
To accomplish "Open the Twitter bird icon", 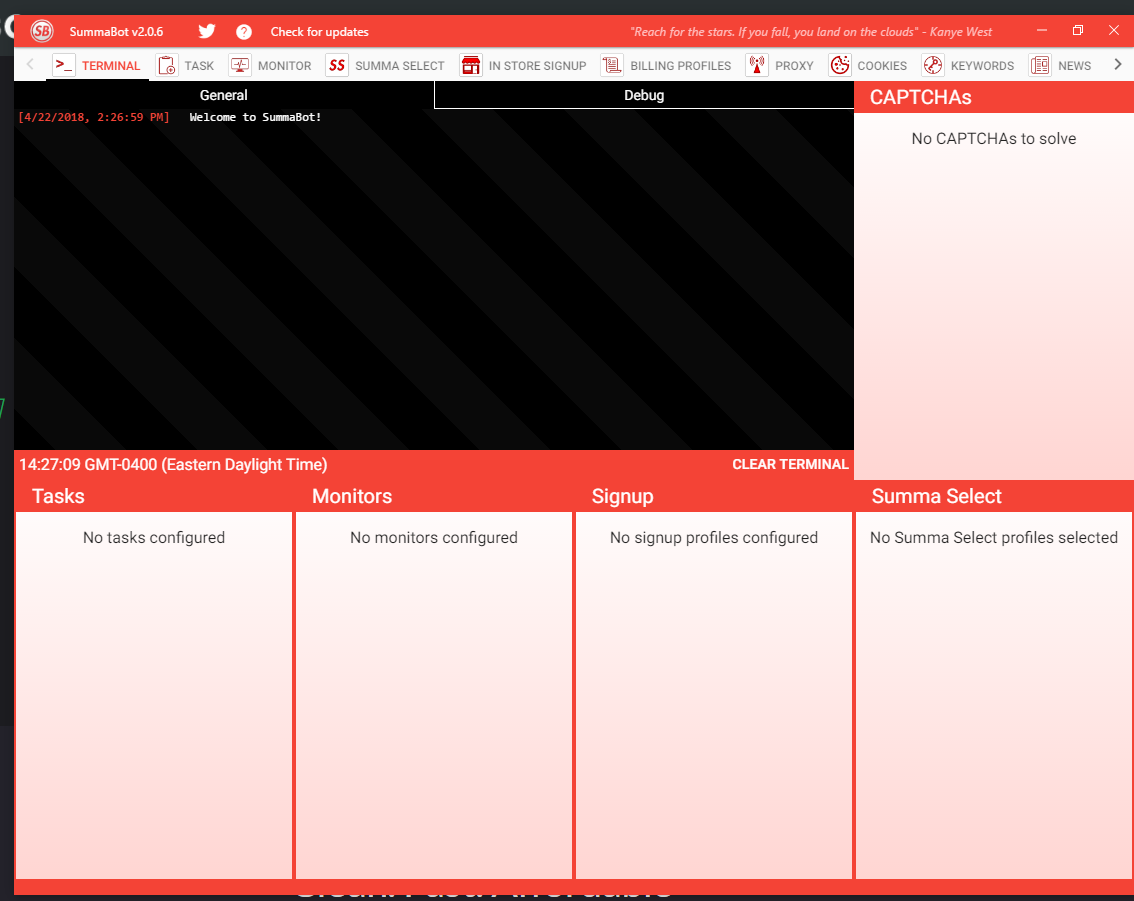I will pos(207,31).
